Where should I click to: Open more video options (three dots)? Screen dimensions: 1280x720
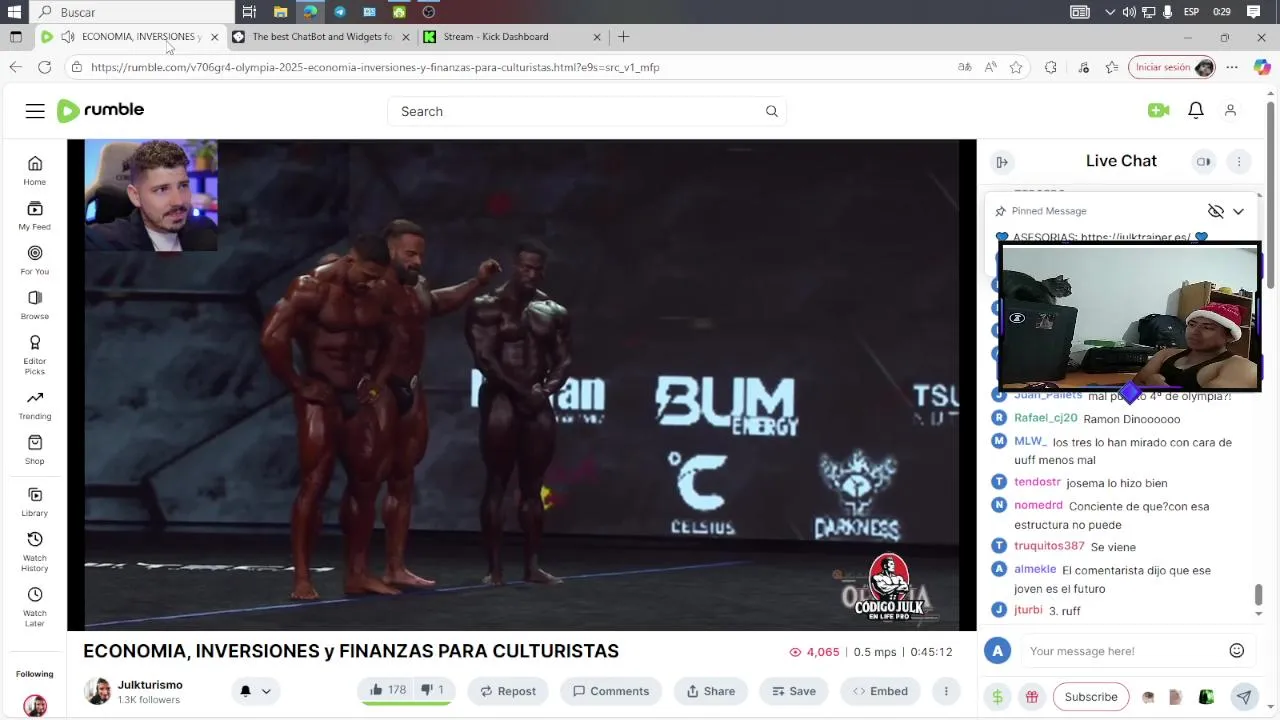[x=946, y=691]
